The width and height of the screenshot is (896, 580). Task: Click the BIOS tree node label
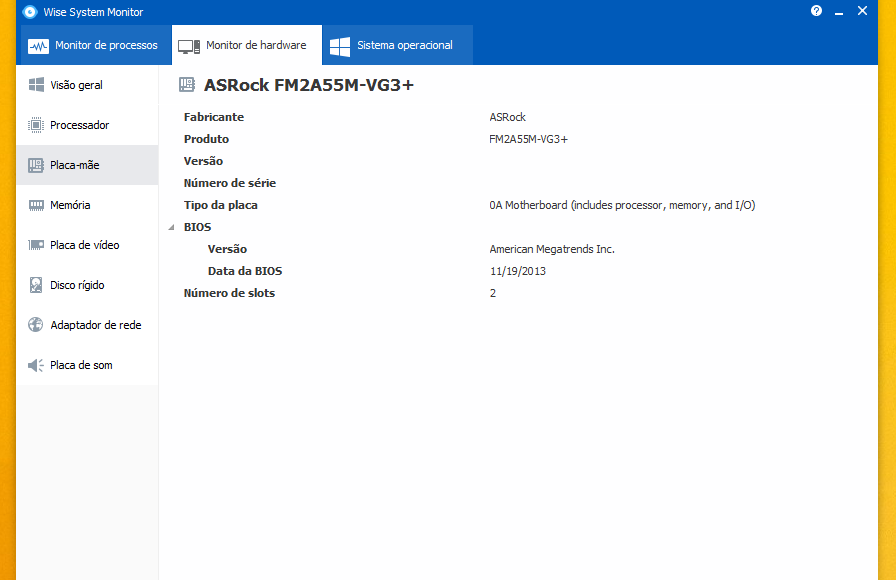point(197,227)
